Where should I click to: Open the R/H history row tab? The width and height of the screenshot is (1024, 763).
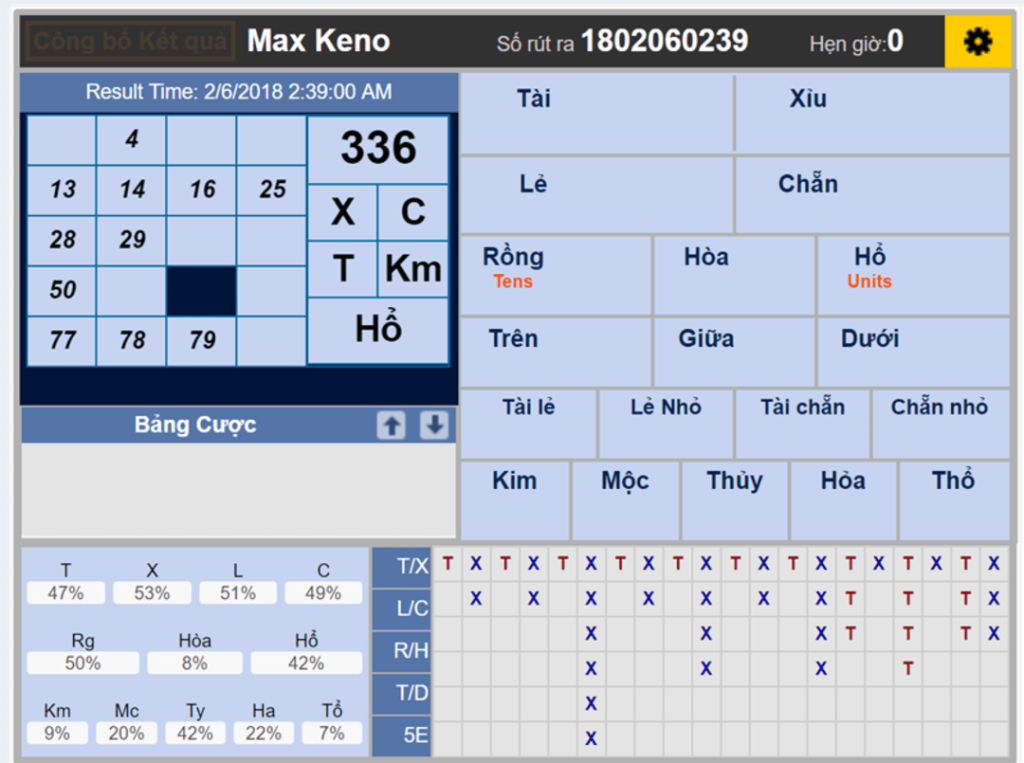coord(402,651)
